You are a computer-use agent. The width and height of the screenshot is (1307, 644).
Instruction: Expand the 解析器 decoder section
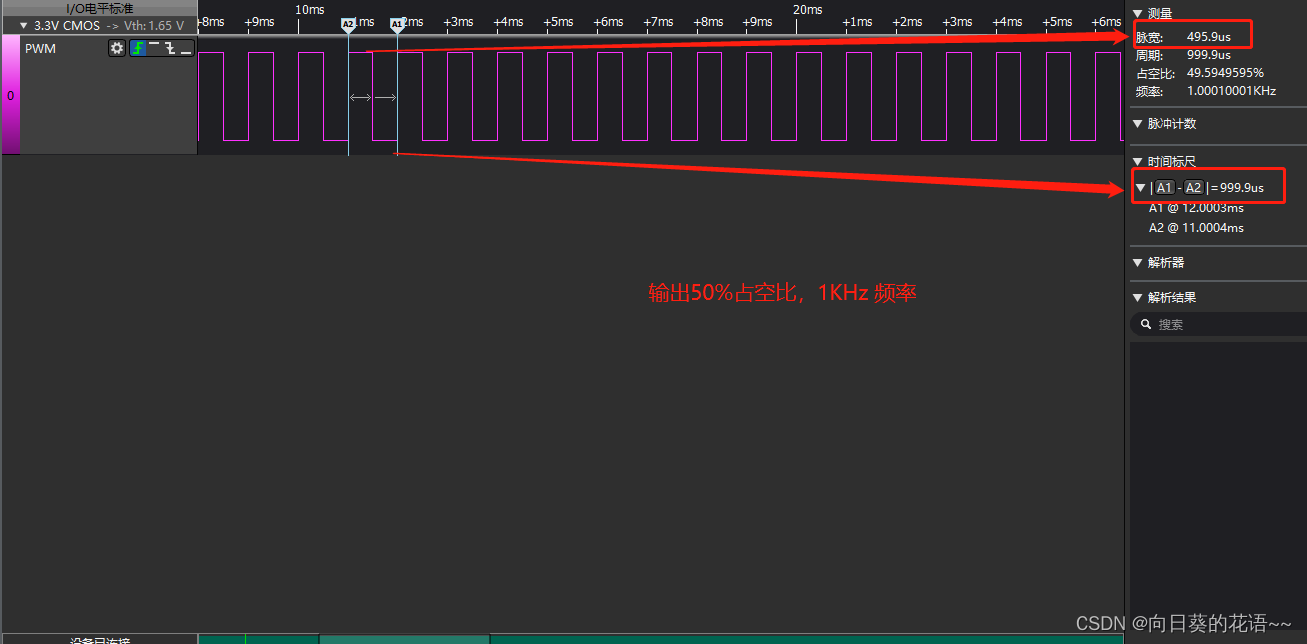tap(1139, 262)
